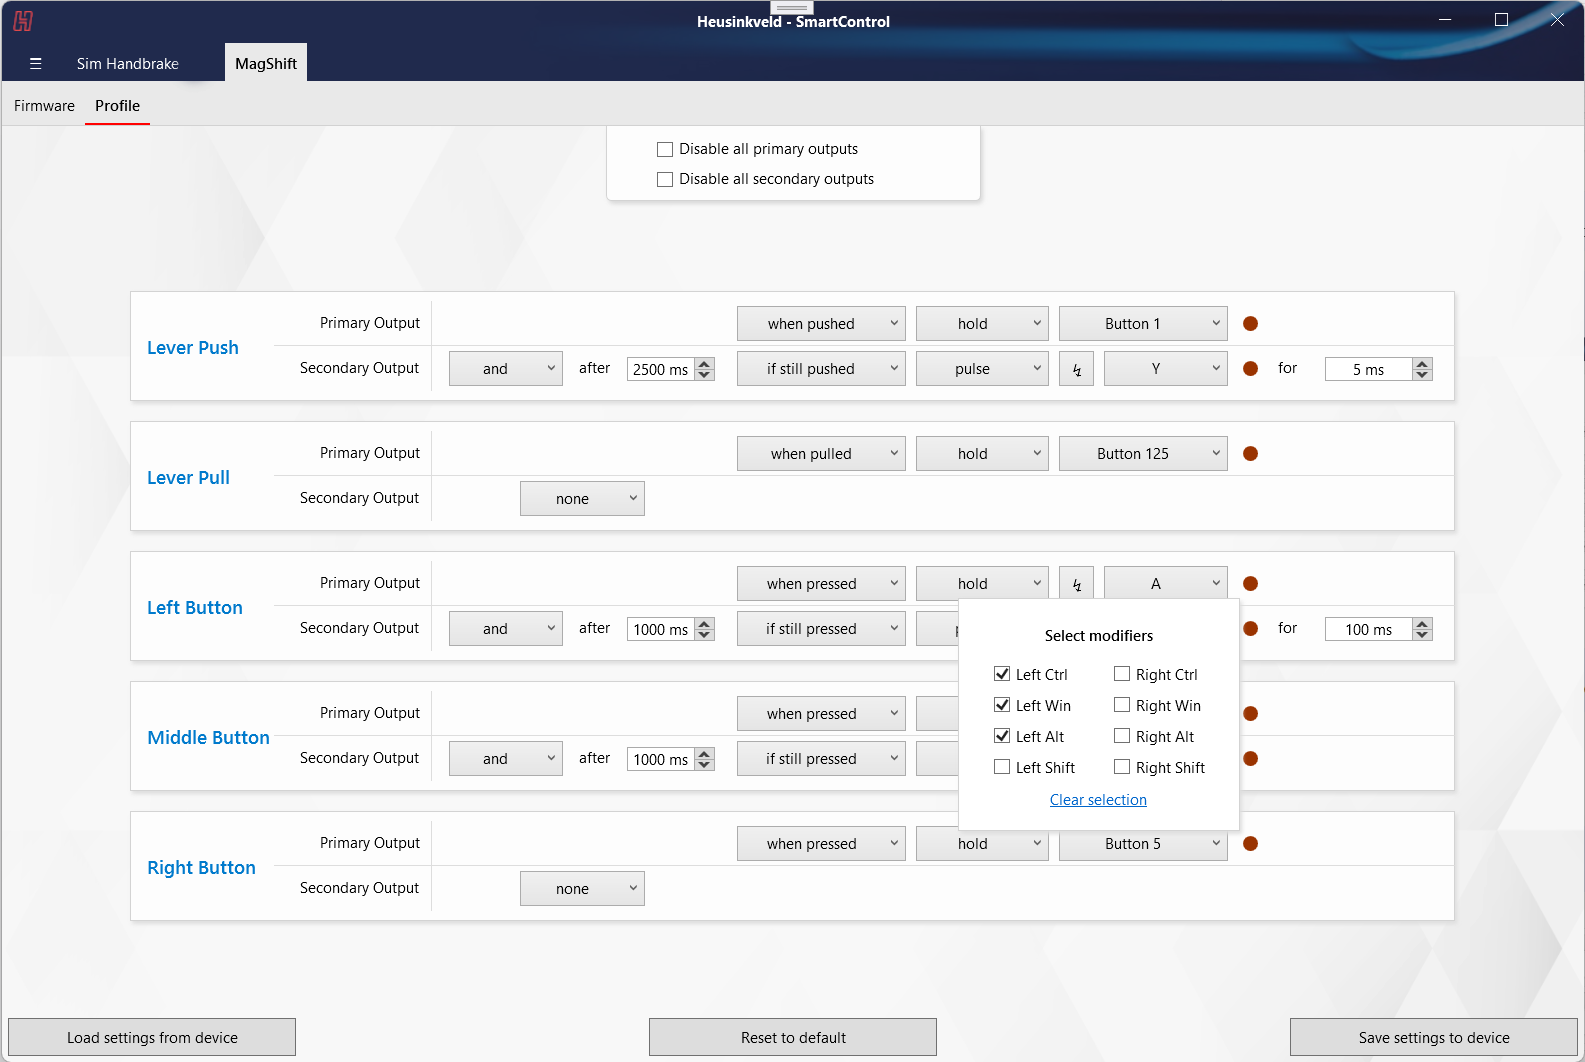1585x1062 pixels.
Task: Decrease the Lever Push 2500 ms delay
Action: point(705,375)
